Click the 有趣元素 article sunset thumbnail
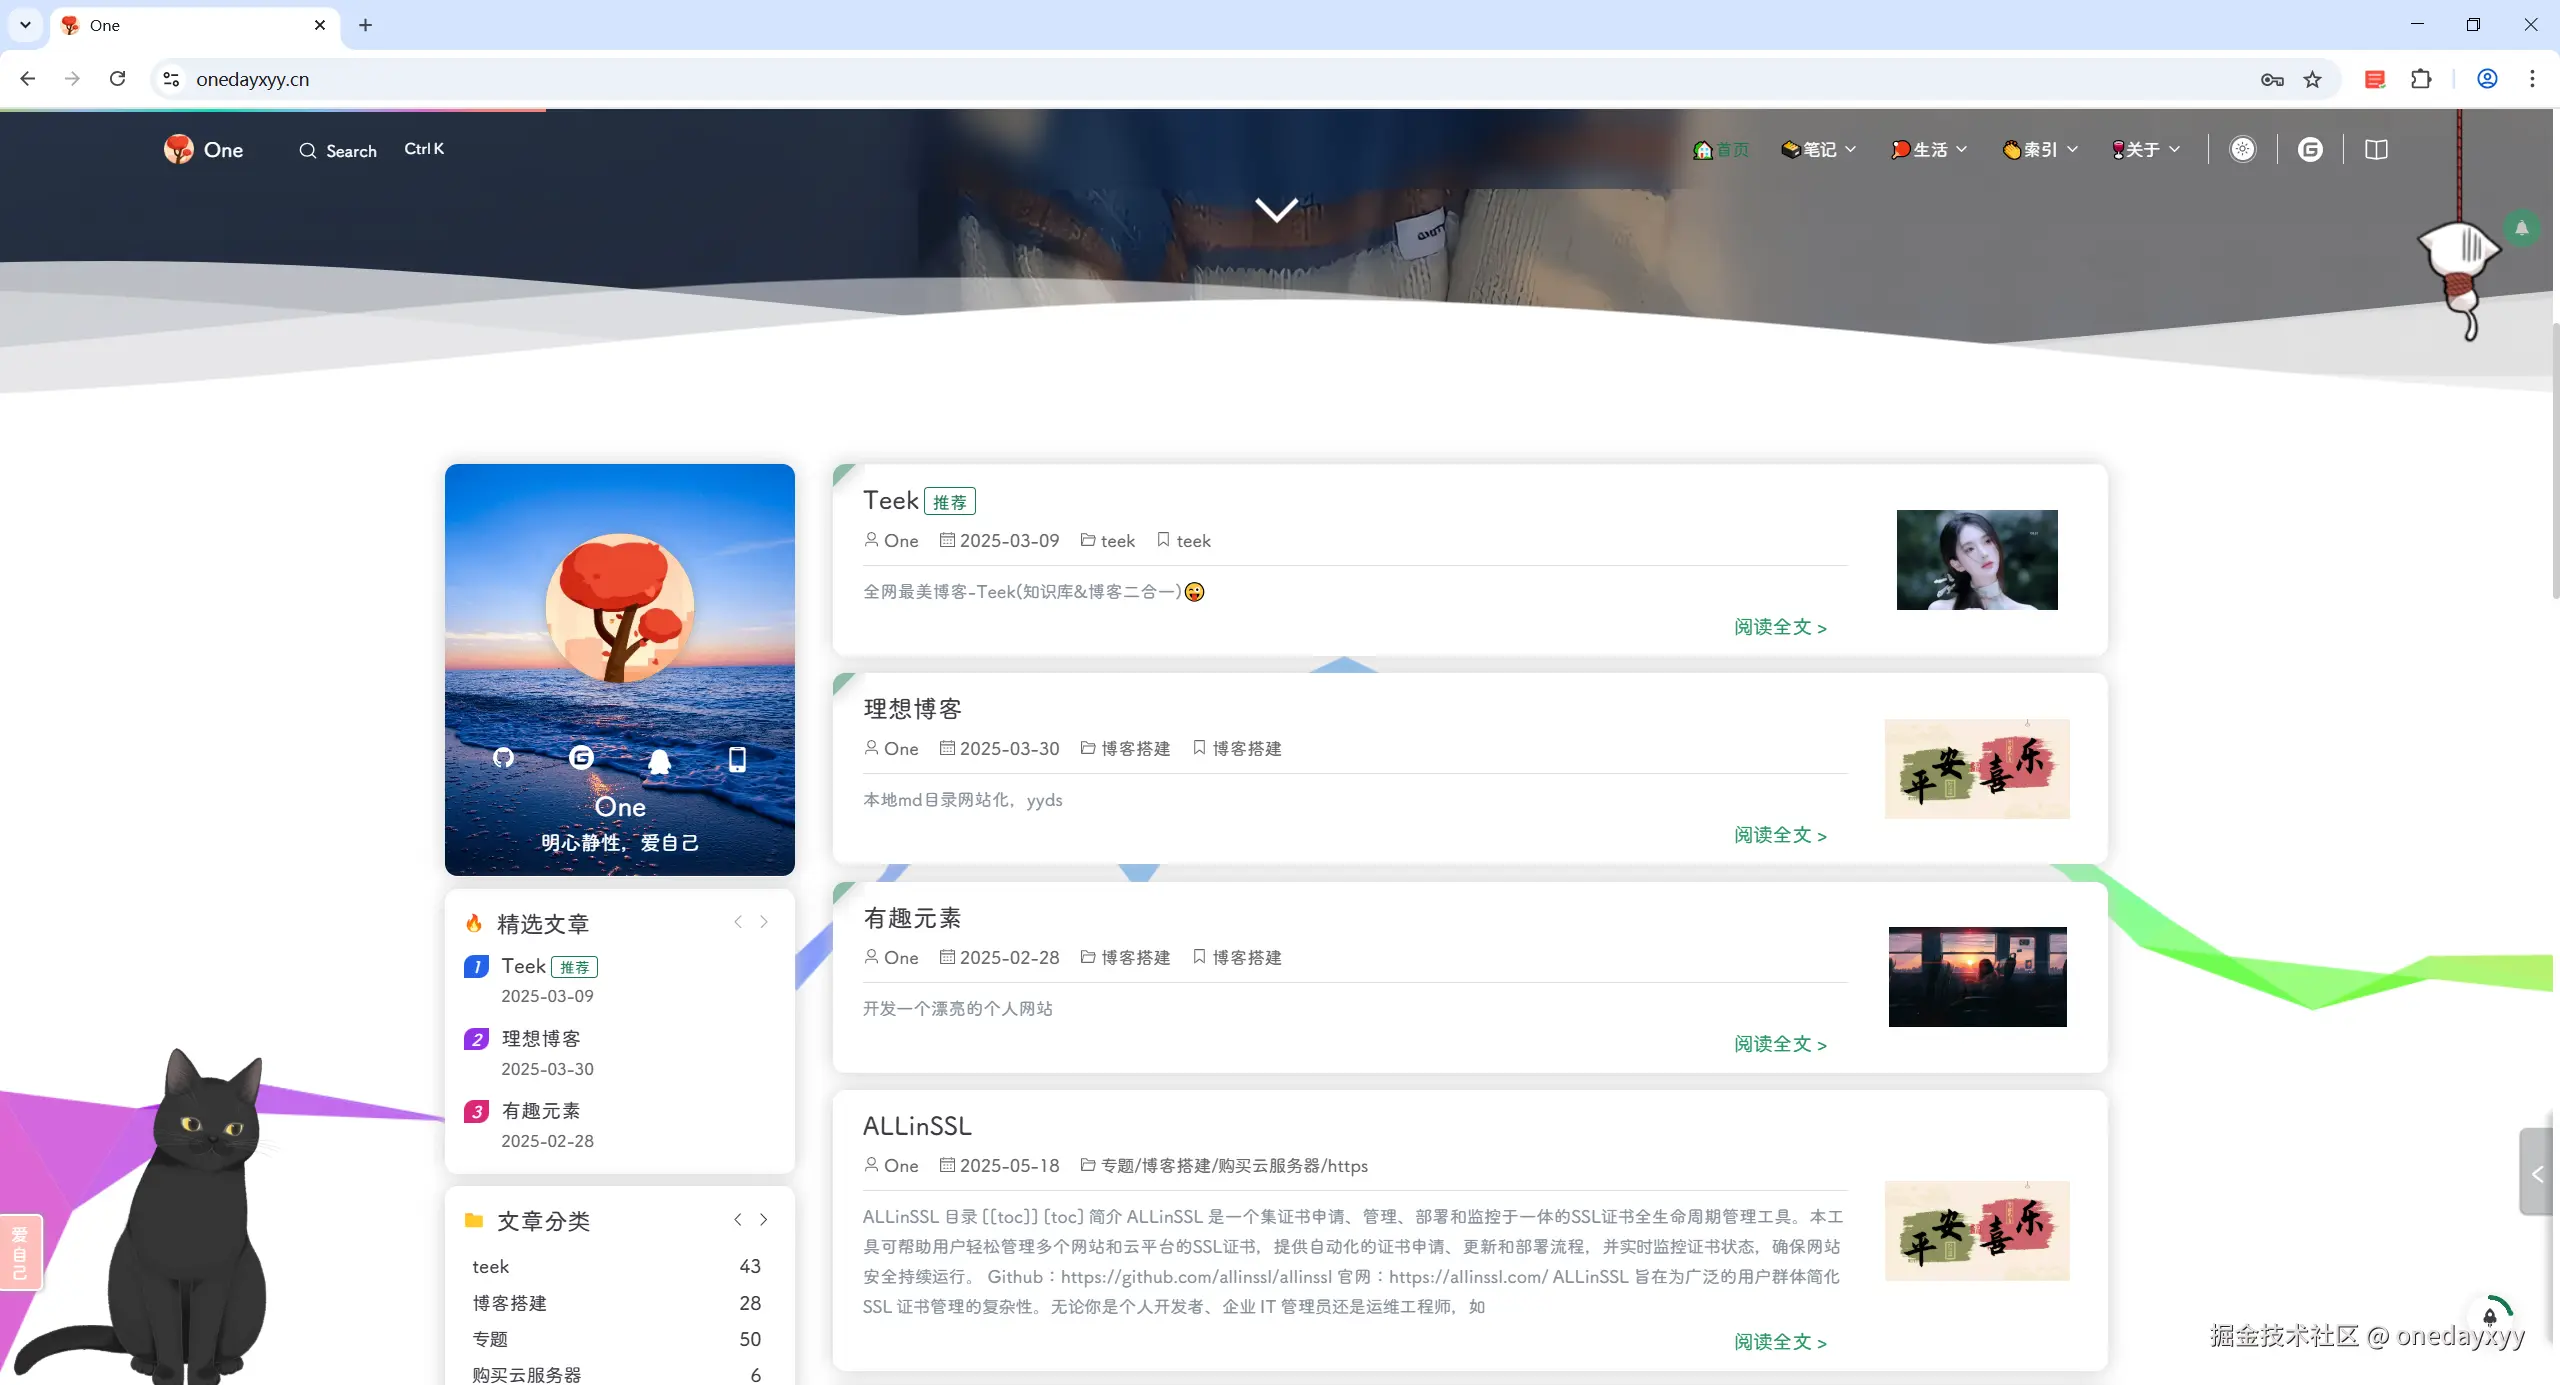Screen dimensions: 2560x1385 pos(1977,977)
